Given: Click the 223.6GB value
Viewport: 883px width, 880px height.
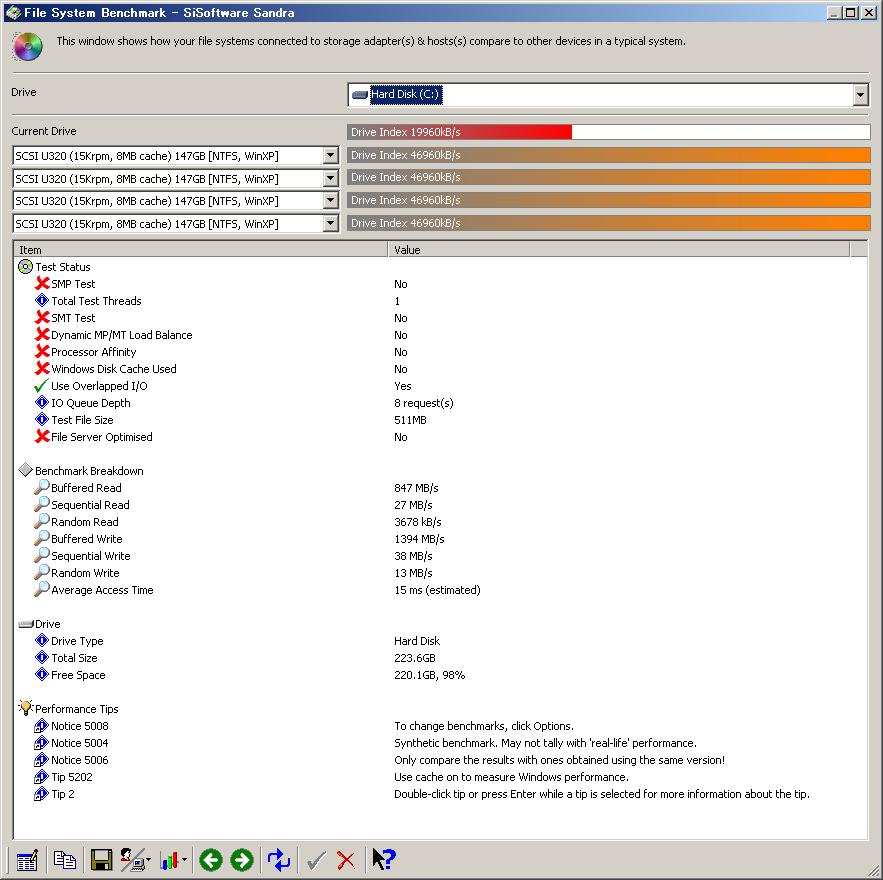Looking at the screenshot, I should (x=414, y=658).
